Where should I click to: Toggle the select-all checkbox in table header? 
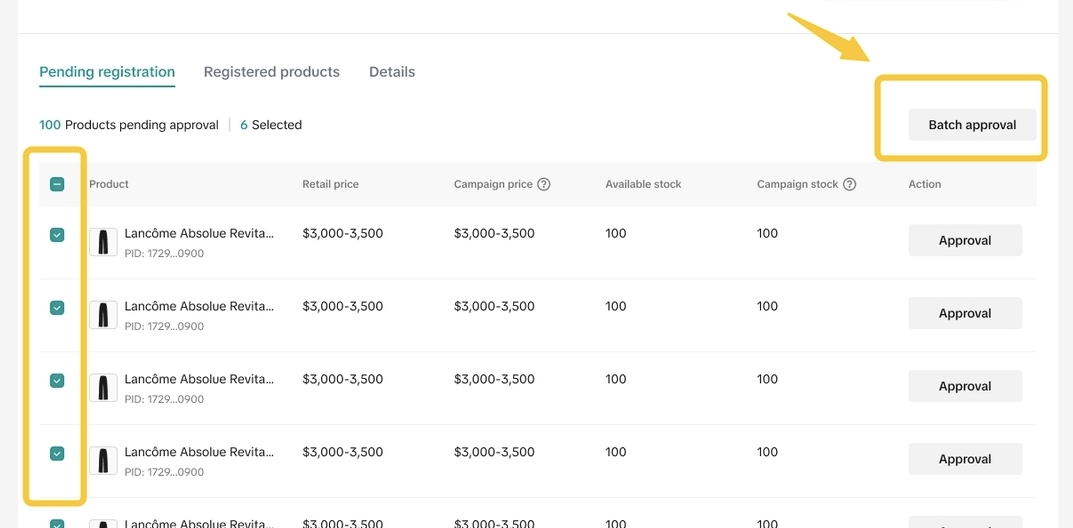[57, 184]
